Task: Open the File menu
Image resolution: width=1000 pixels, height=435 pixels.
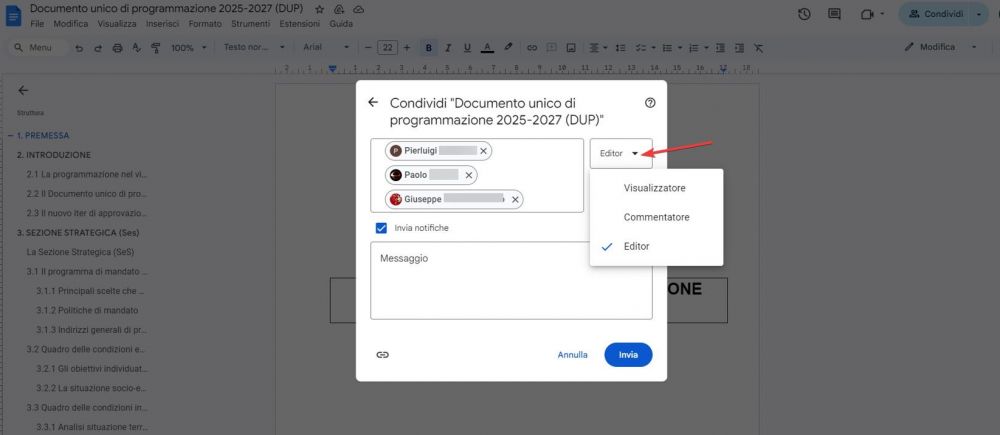Action: pyautogui.click(x=37, y=24)
